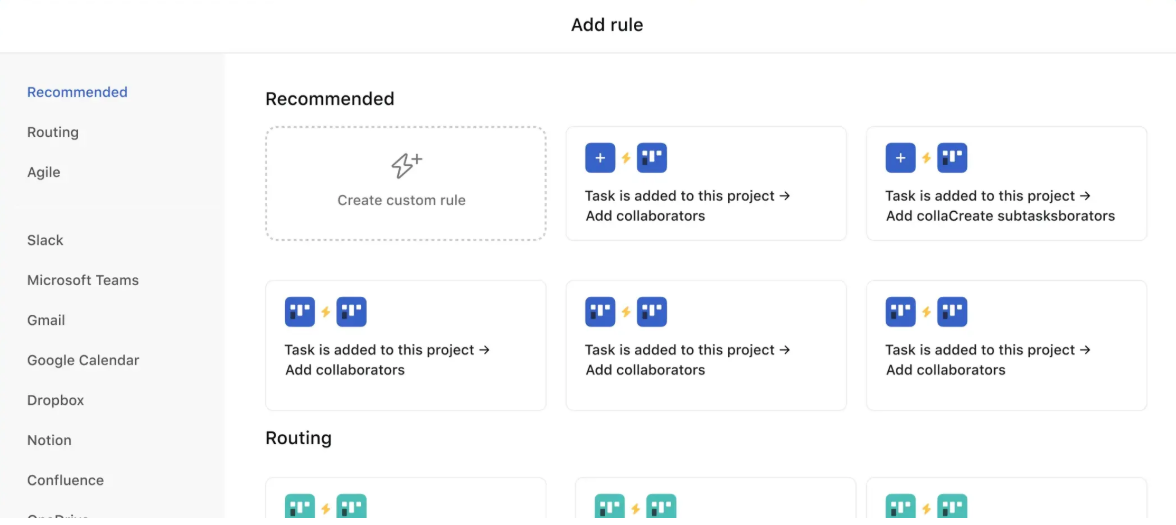Open Dropbox integration rules
The image size is (1176, 525).
pyautogui.click(x=56, y=400)
